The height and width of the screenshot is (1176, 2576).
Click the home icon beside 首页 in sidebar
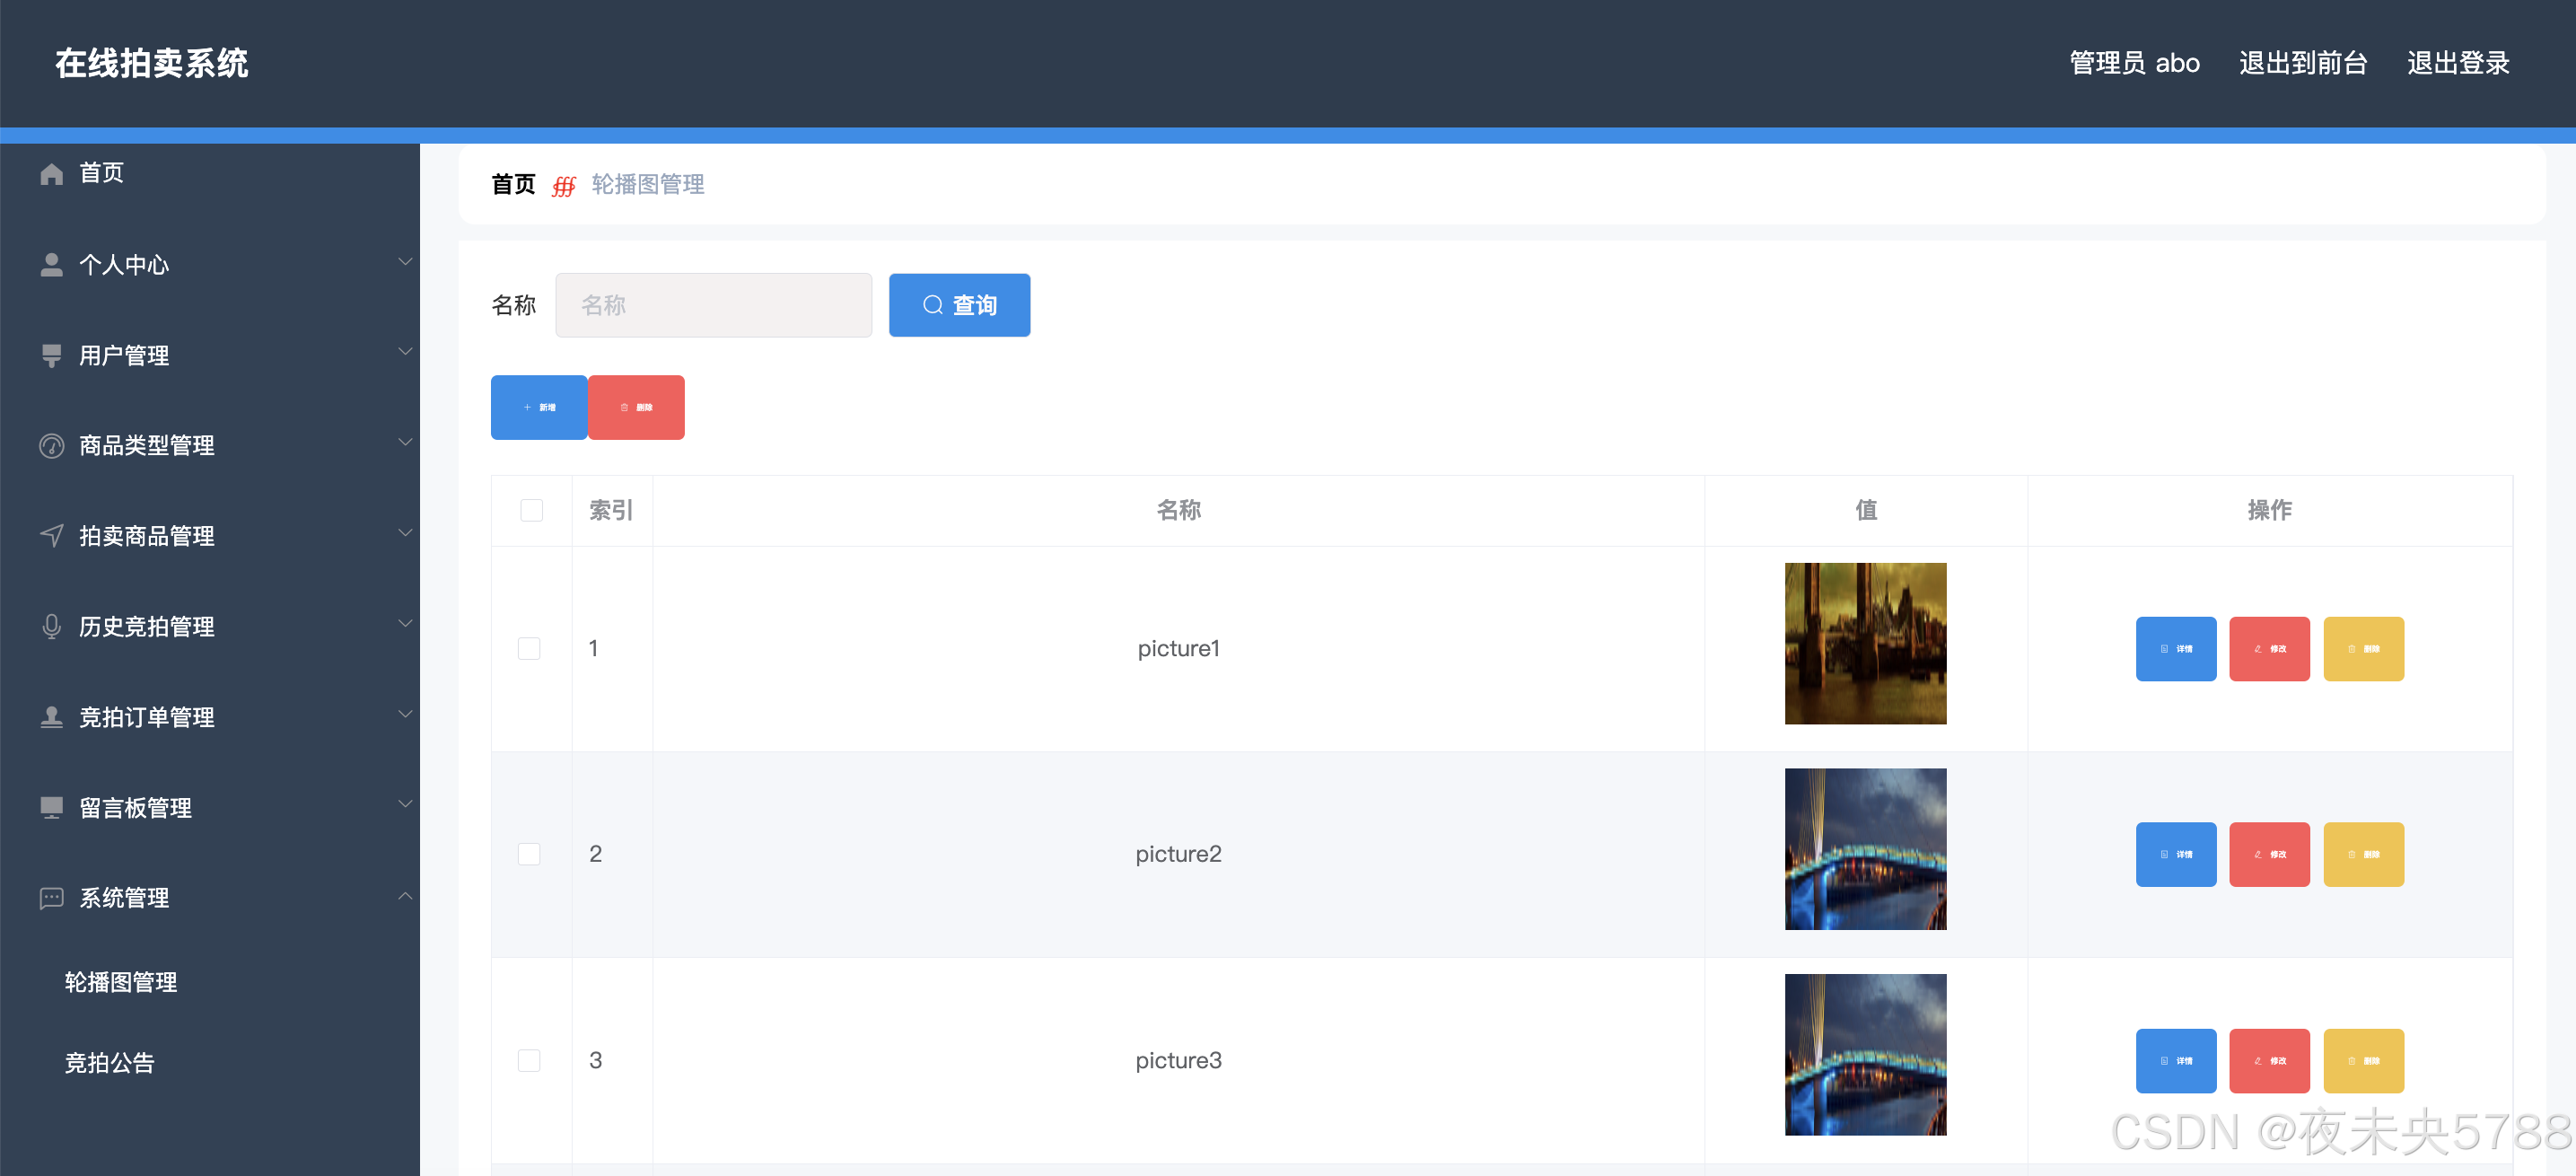pyautogui.click(x=51, y=174)
